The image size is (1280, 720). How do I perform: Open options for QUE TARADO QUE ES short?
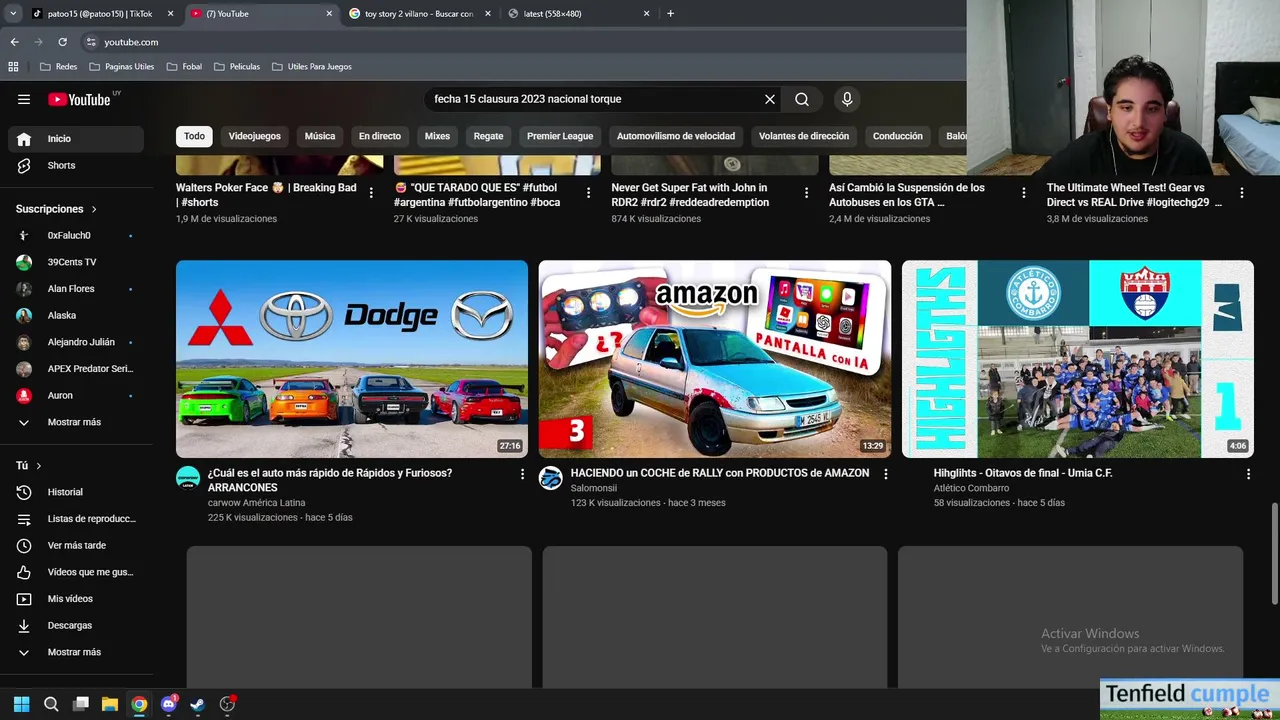(588, 193)
